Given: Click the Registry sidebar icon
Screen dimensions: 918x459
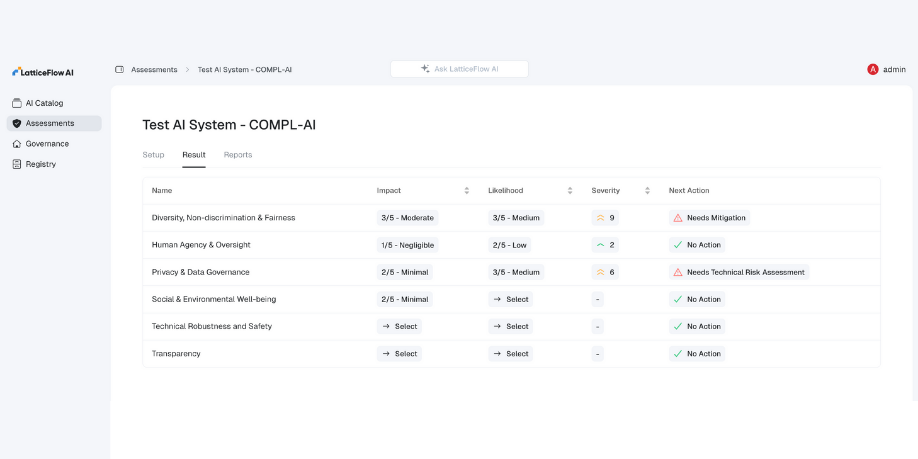Looking at the screenshot, I should pos(16,165).
